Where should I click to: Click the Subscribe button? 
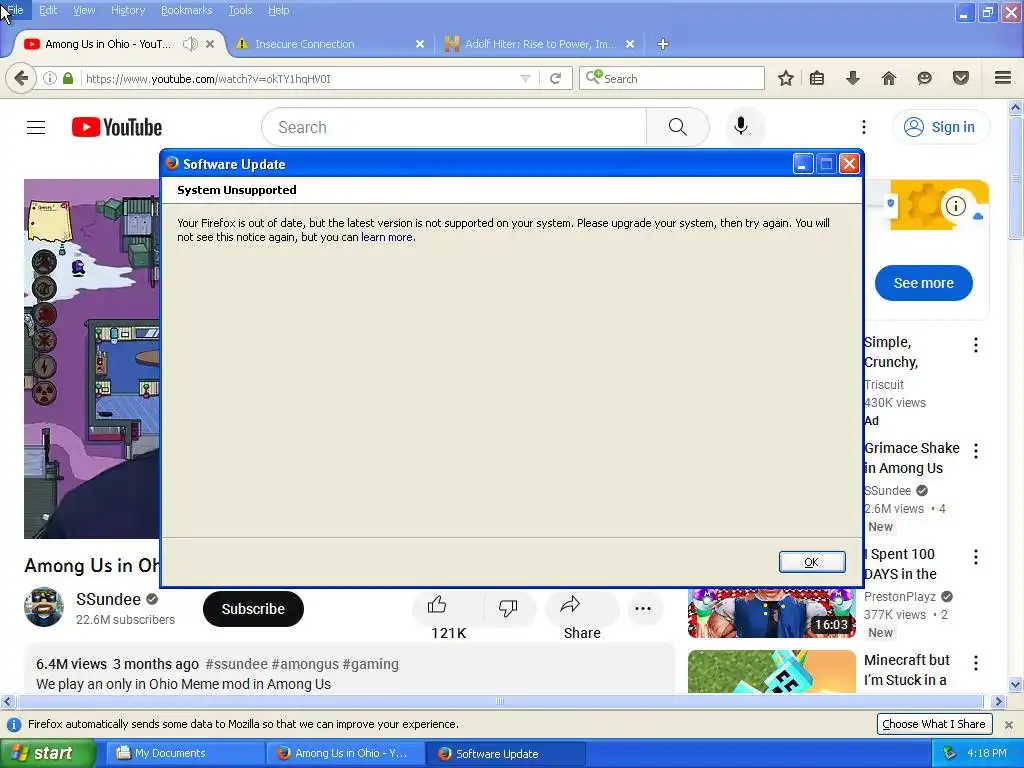253,609
